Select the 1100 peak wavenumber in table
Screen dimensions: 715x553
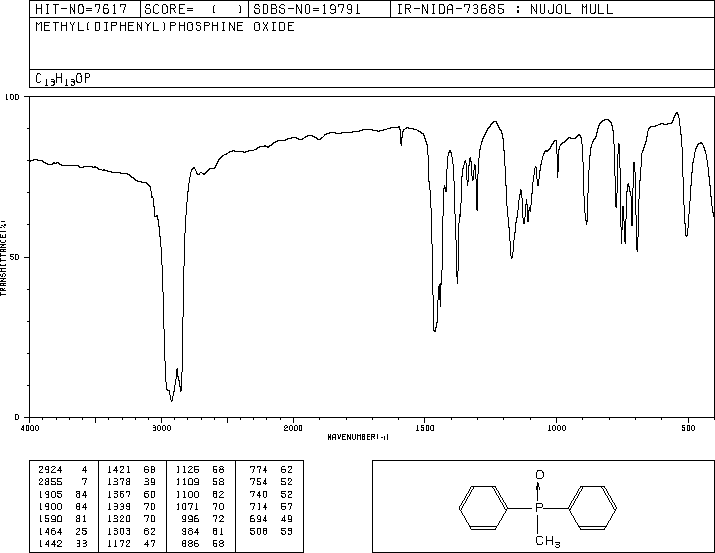pos(187,494)
